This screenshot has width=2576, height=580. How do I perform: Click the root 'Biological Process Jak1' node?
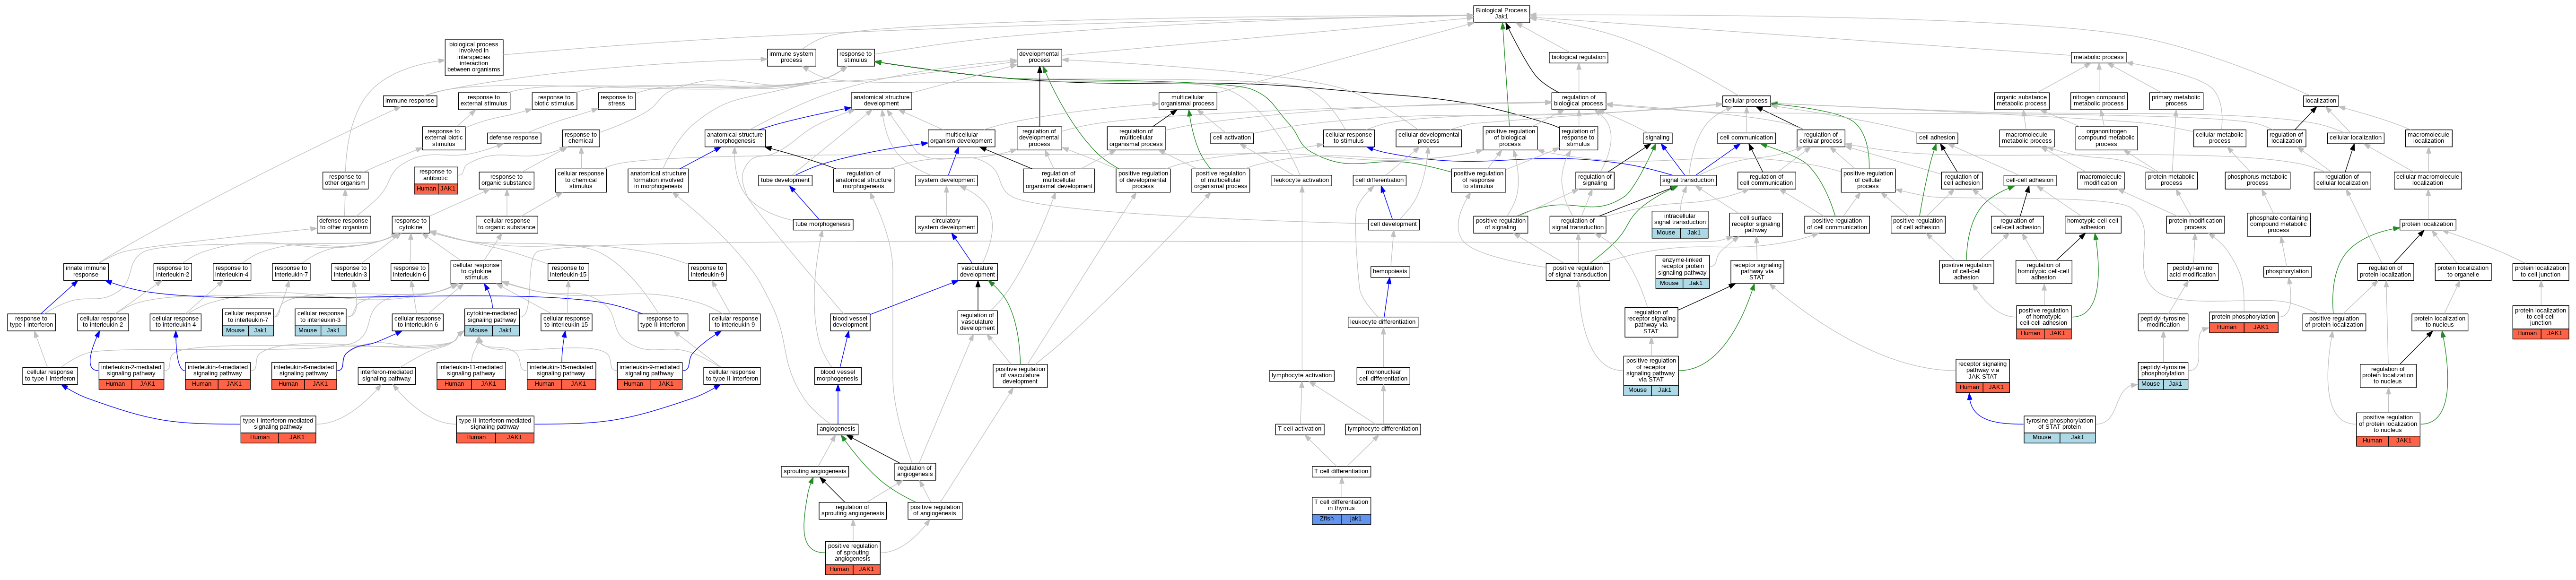(x=1501, y=13)
